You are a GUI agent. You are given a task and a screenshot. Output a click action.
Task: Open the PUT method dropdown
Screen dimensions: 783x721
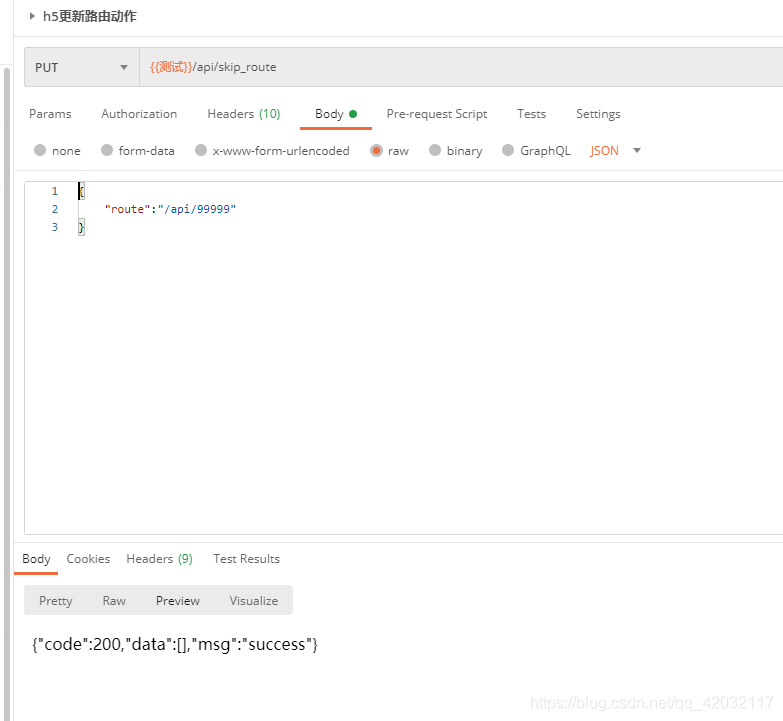pos(82,67)
